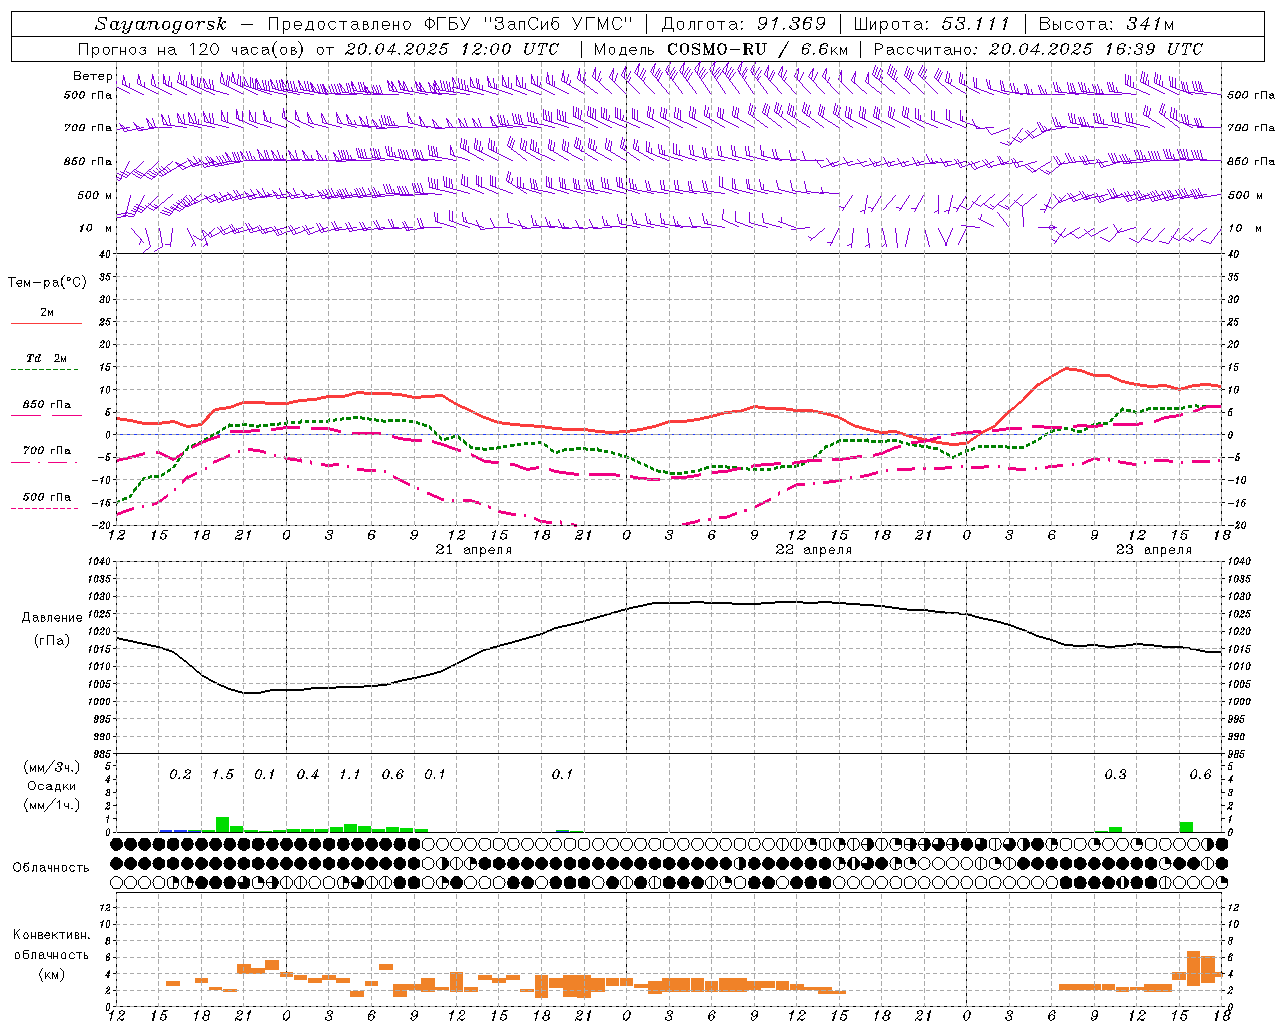The image size is (1280, 1024).
Task: Select the '(км)' convective cloud unit label
Action: point(51,974)
